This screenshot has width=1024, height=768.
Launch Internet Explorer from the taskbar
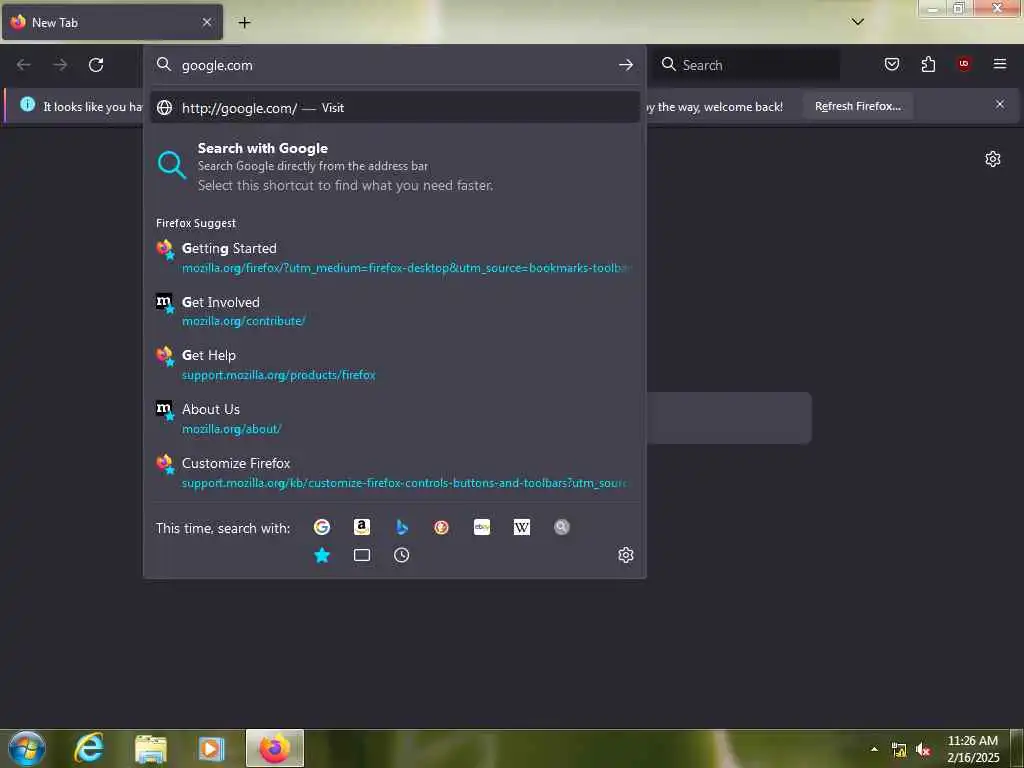[x=88, y=748]
